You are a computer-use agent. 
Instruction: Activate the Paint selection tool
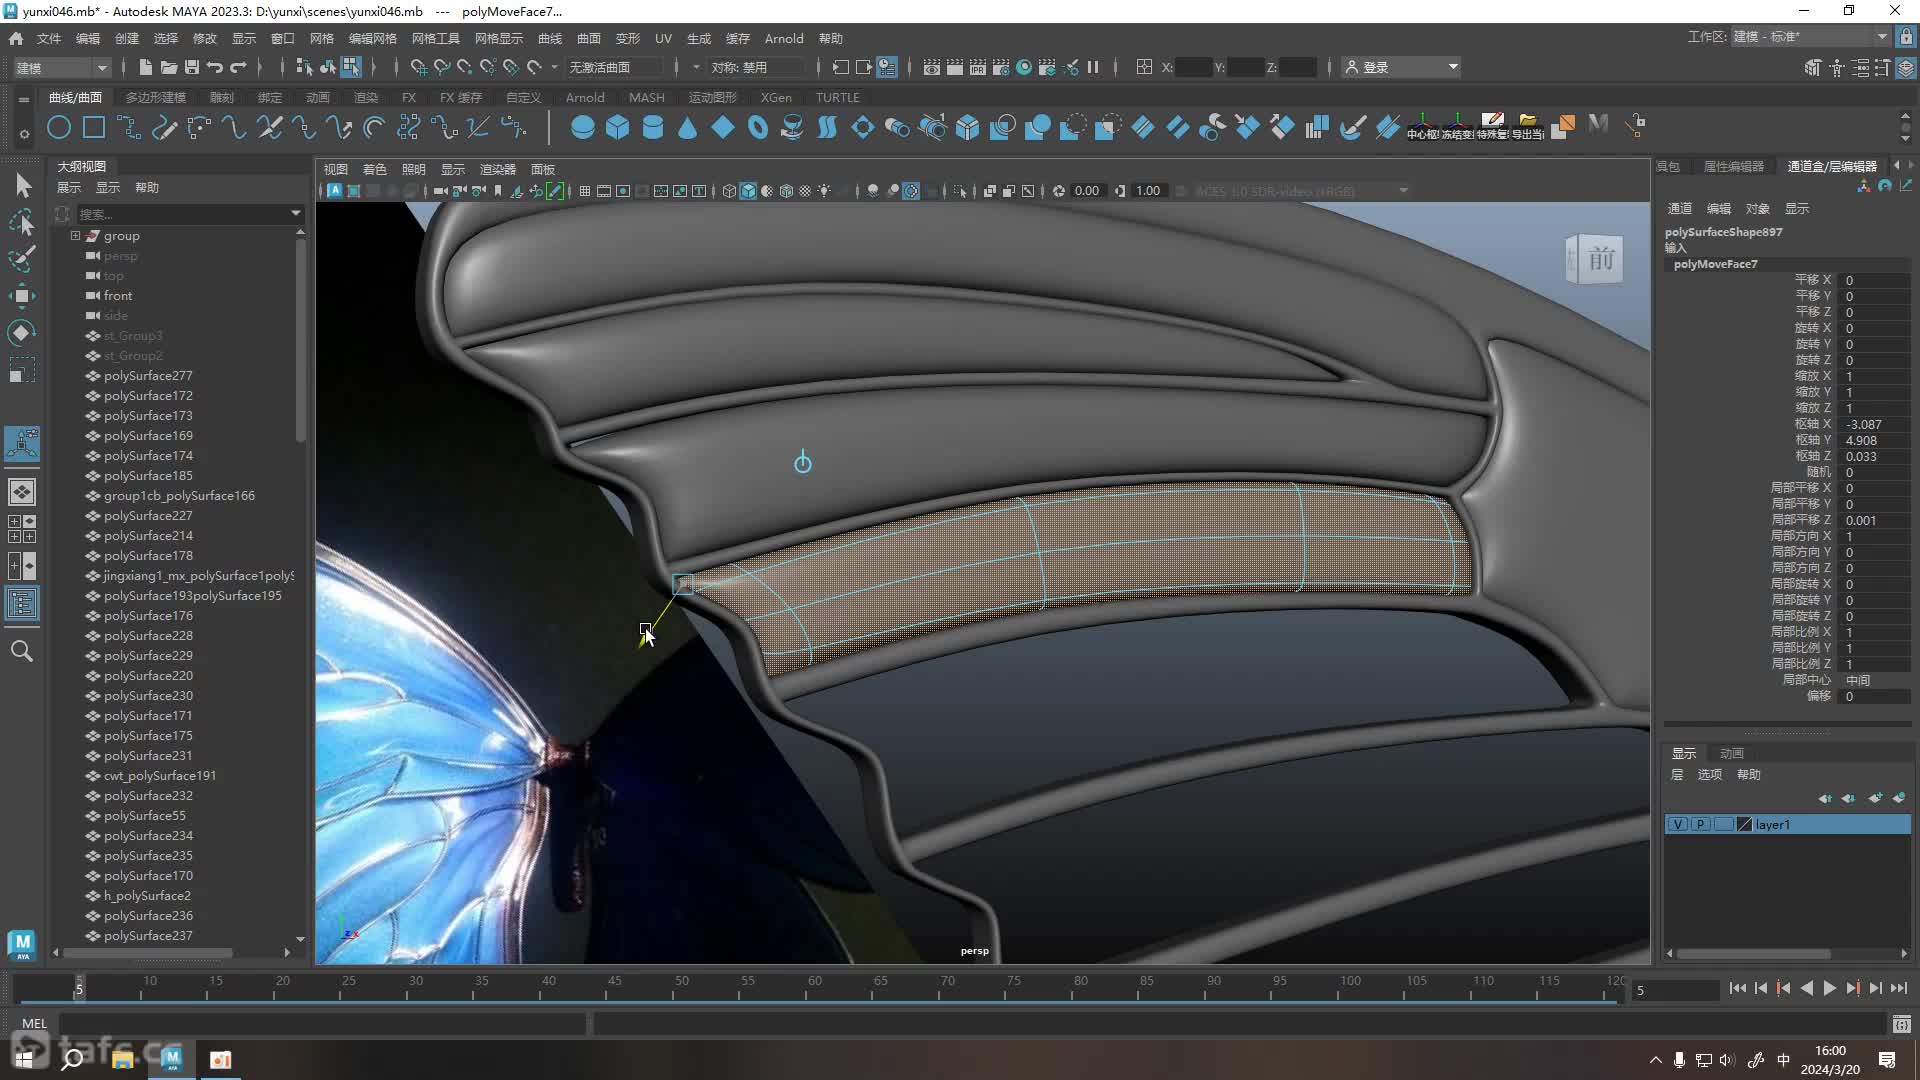pyautogui.click(x=23, y=259)
